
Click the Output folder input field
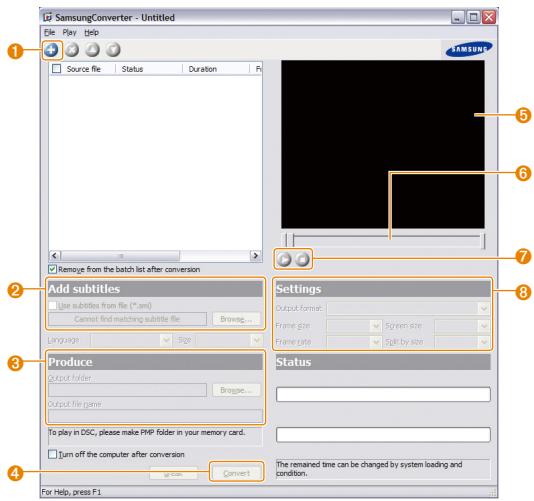click(127, 390)
